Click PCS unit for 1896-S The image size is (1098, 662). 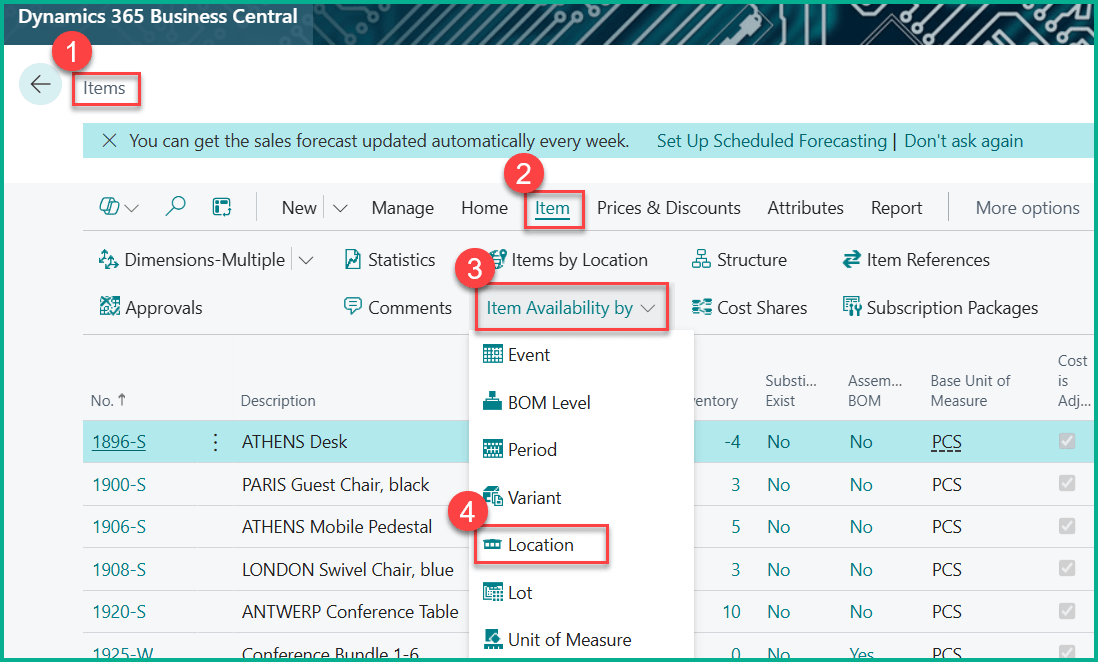point(947,442)
